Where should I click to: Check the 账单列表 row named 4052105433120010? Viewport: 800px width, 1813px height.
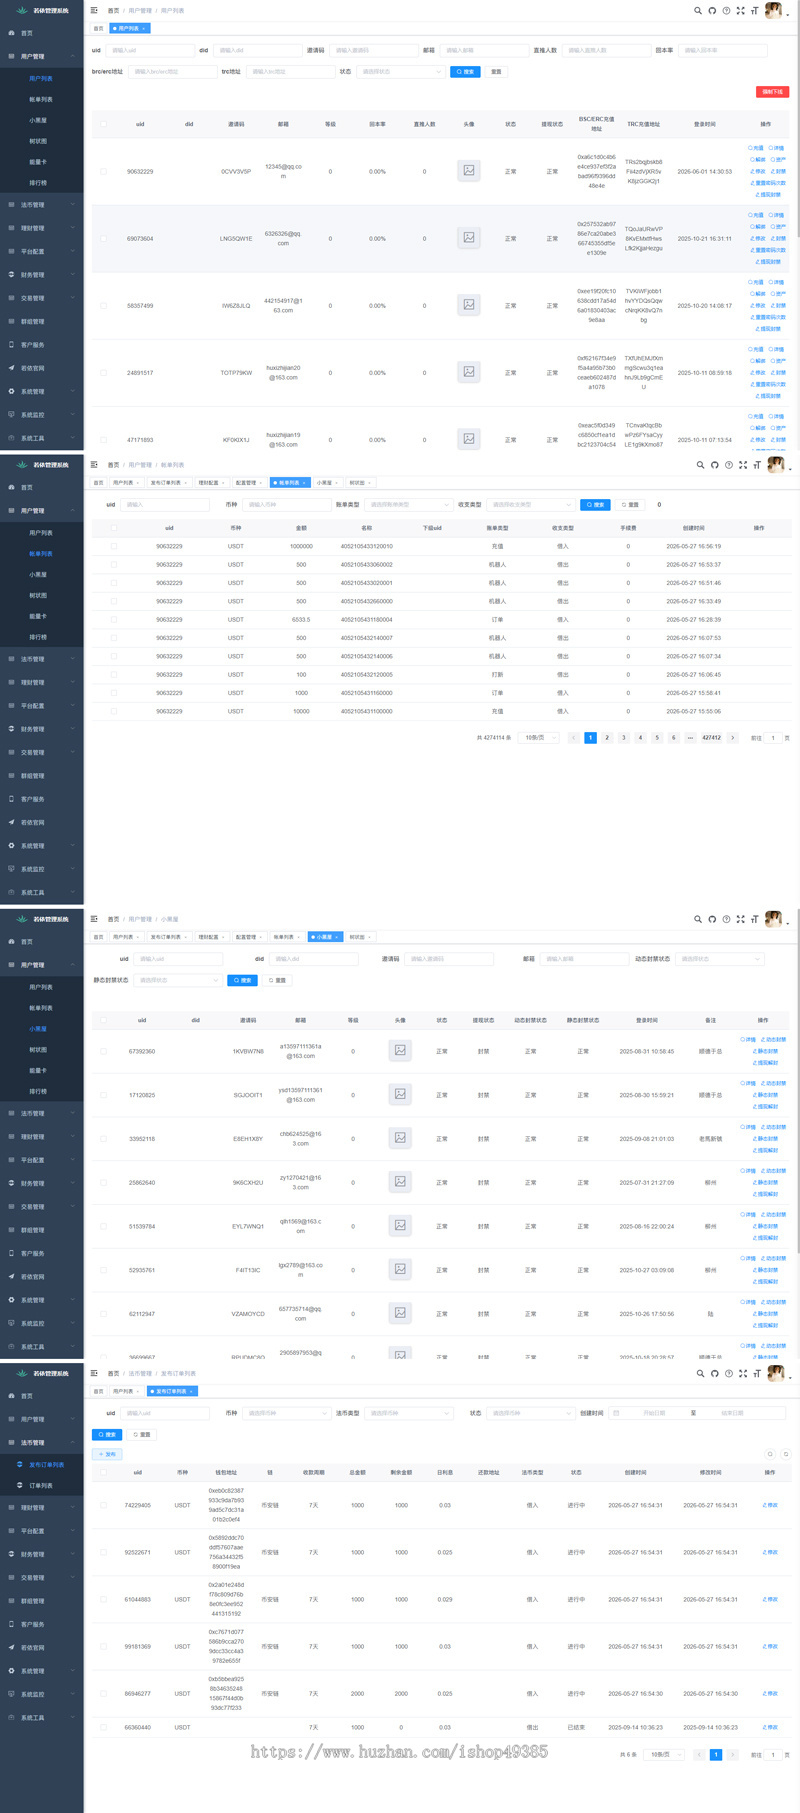114,546
